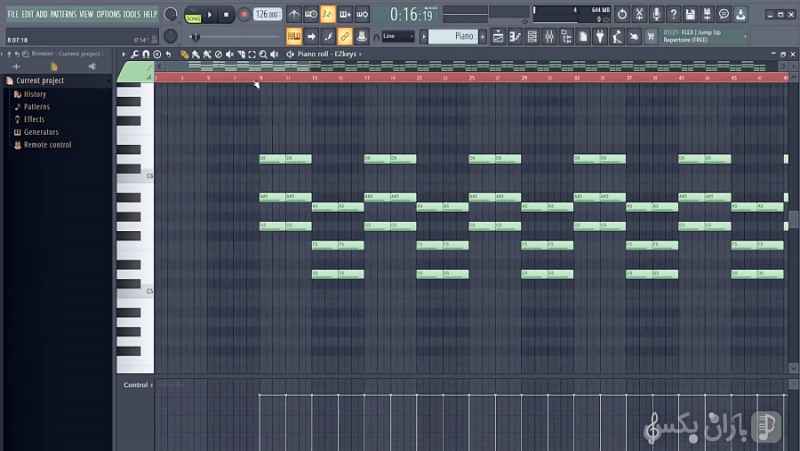Open the Channel rack window button

click(532, 36)
